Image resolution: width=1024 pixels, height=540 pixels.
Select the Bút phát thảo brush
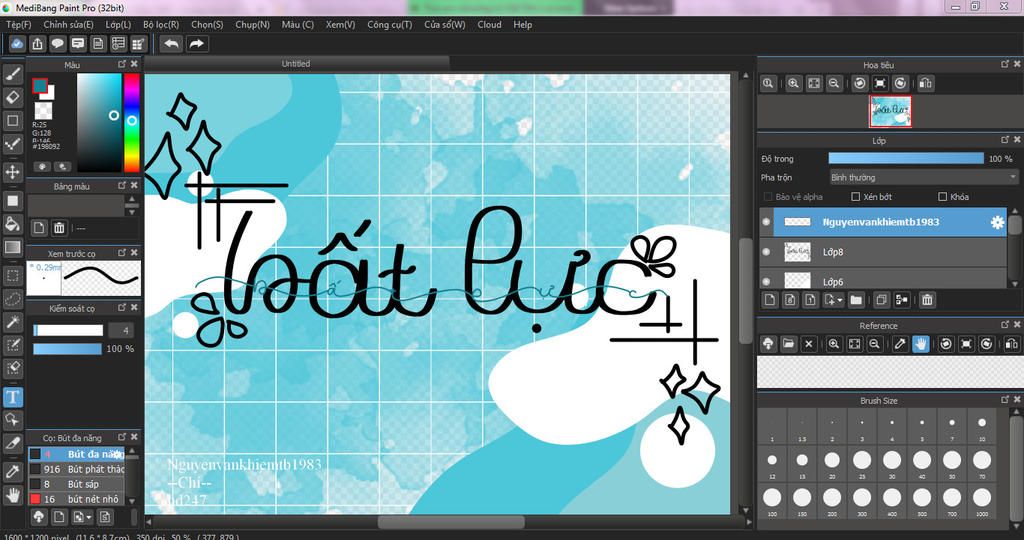point(76,469)
